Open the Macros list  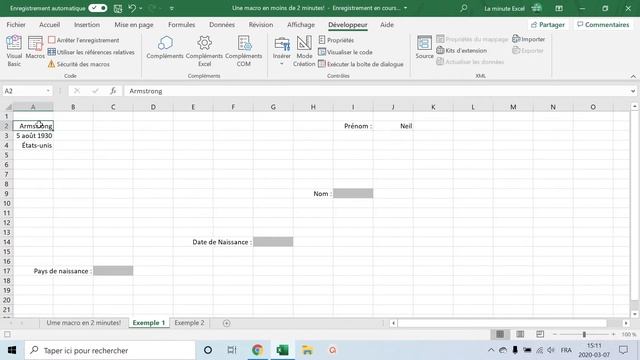(x=35, y=47)
